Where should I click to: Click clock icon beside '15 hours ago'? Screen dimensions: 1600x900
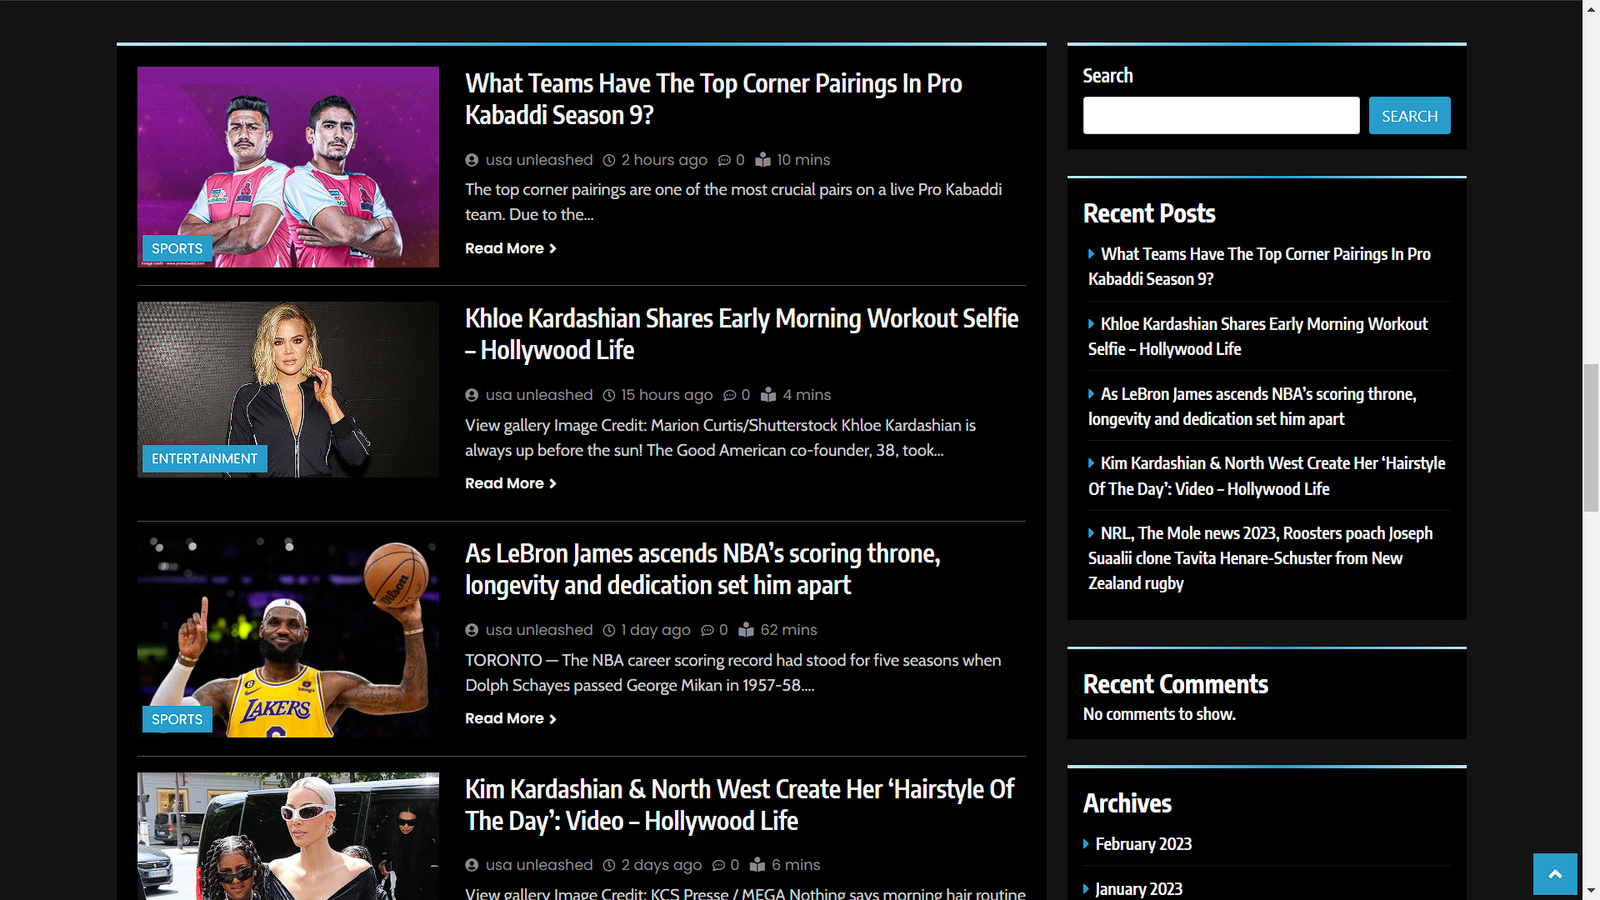pos(609,395)
